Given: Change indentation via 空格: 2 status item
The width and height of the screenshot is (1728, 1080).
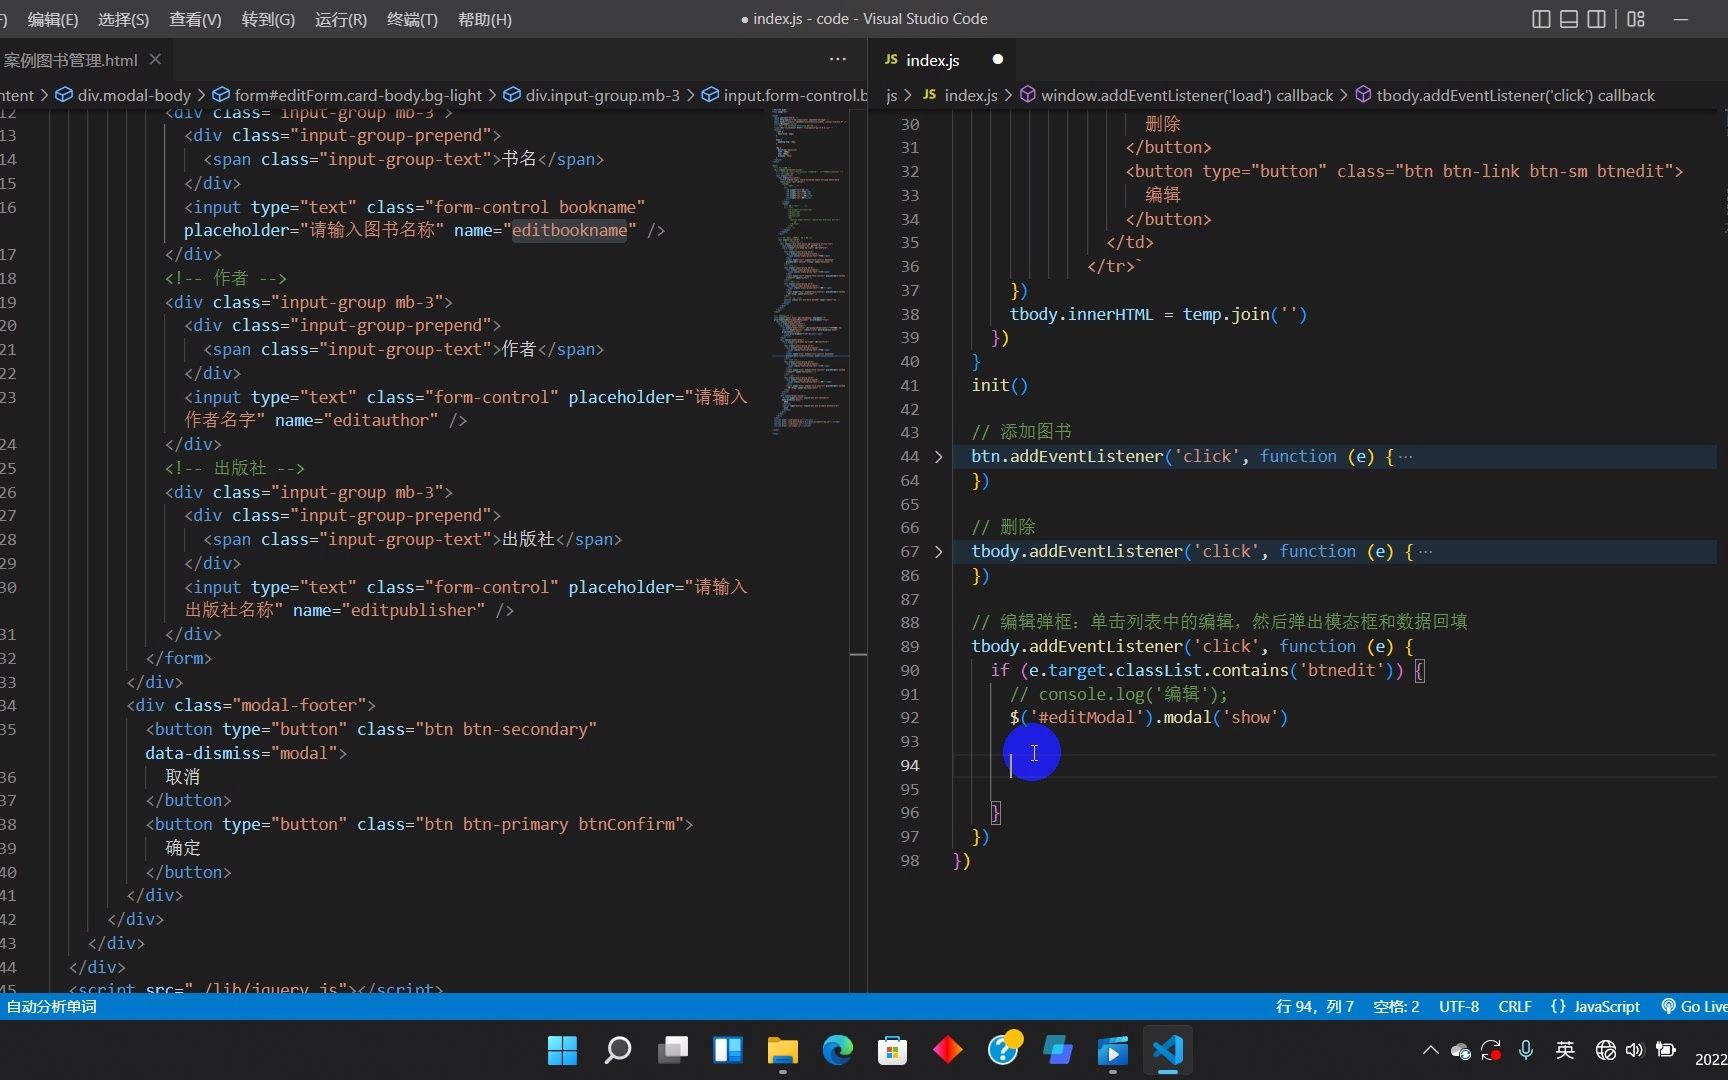Looking at the screenshot, I should [x=1396, y=1006].
